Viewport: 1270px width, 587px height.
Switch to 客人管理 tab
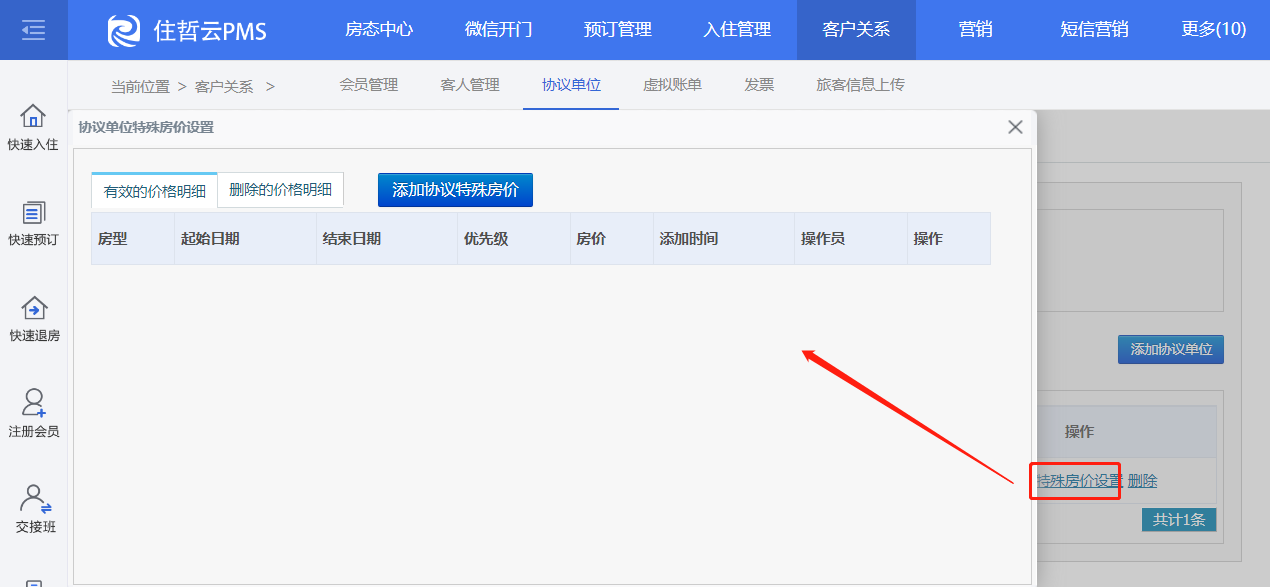470,85
